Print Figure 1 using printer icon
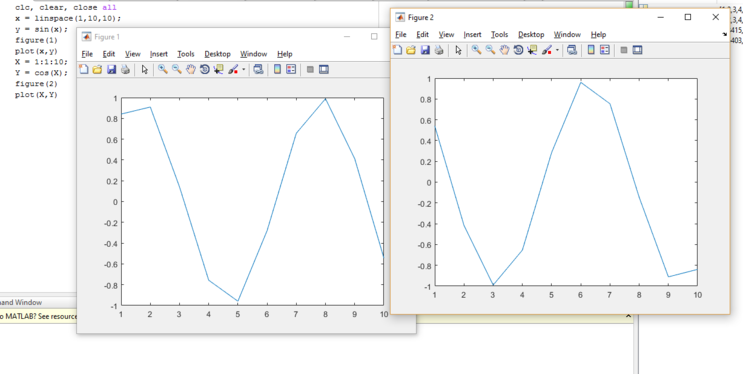This screenshot has width=743, height=374. coord(125,70)
